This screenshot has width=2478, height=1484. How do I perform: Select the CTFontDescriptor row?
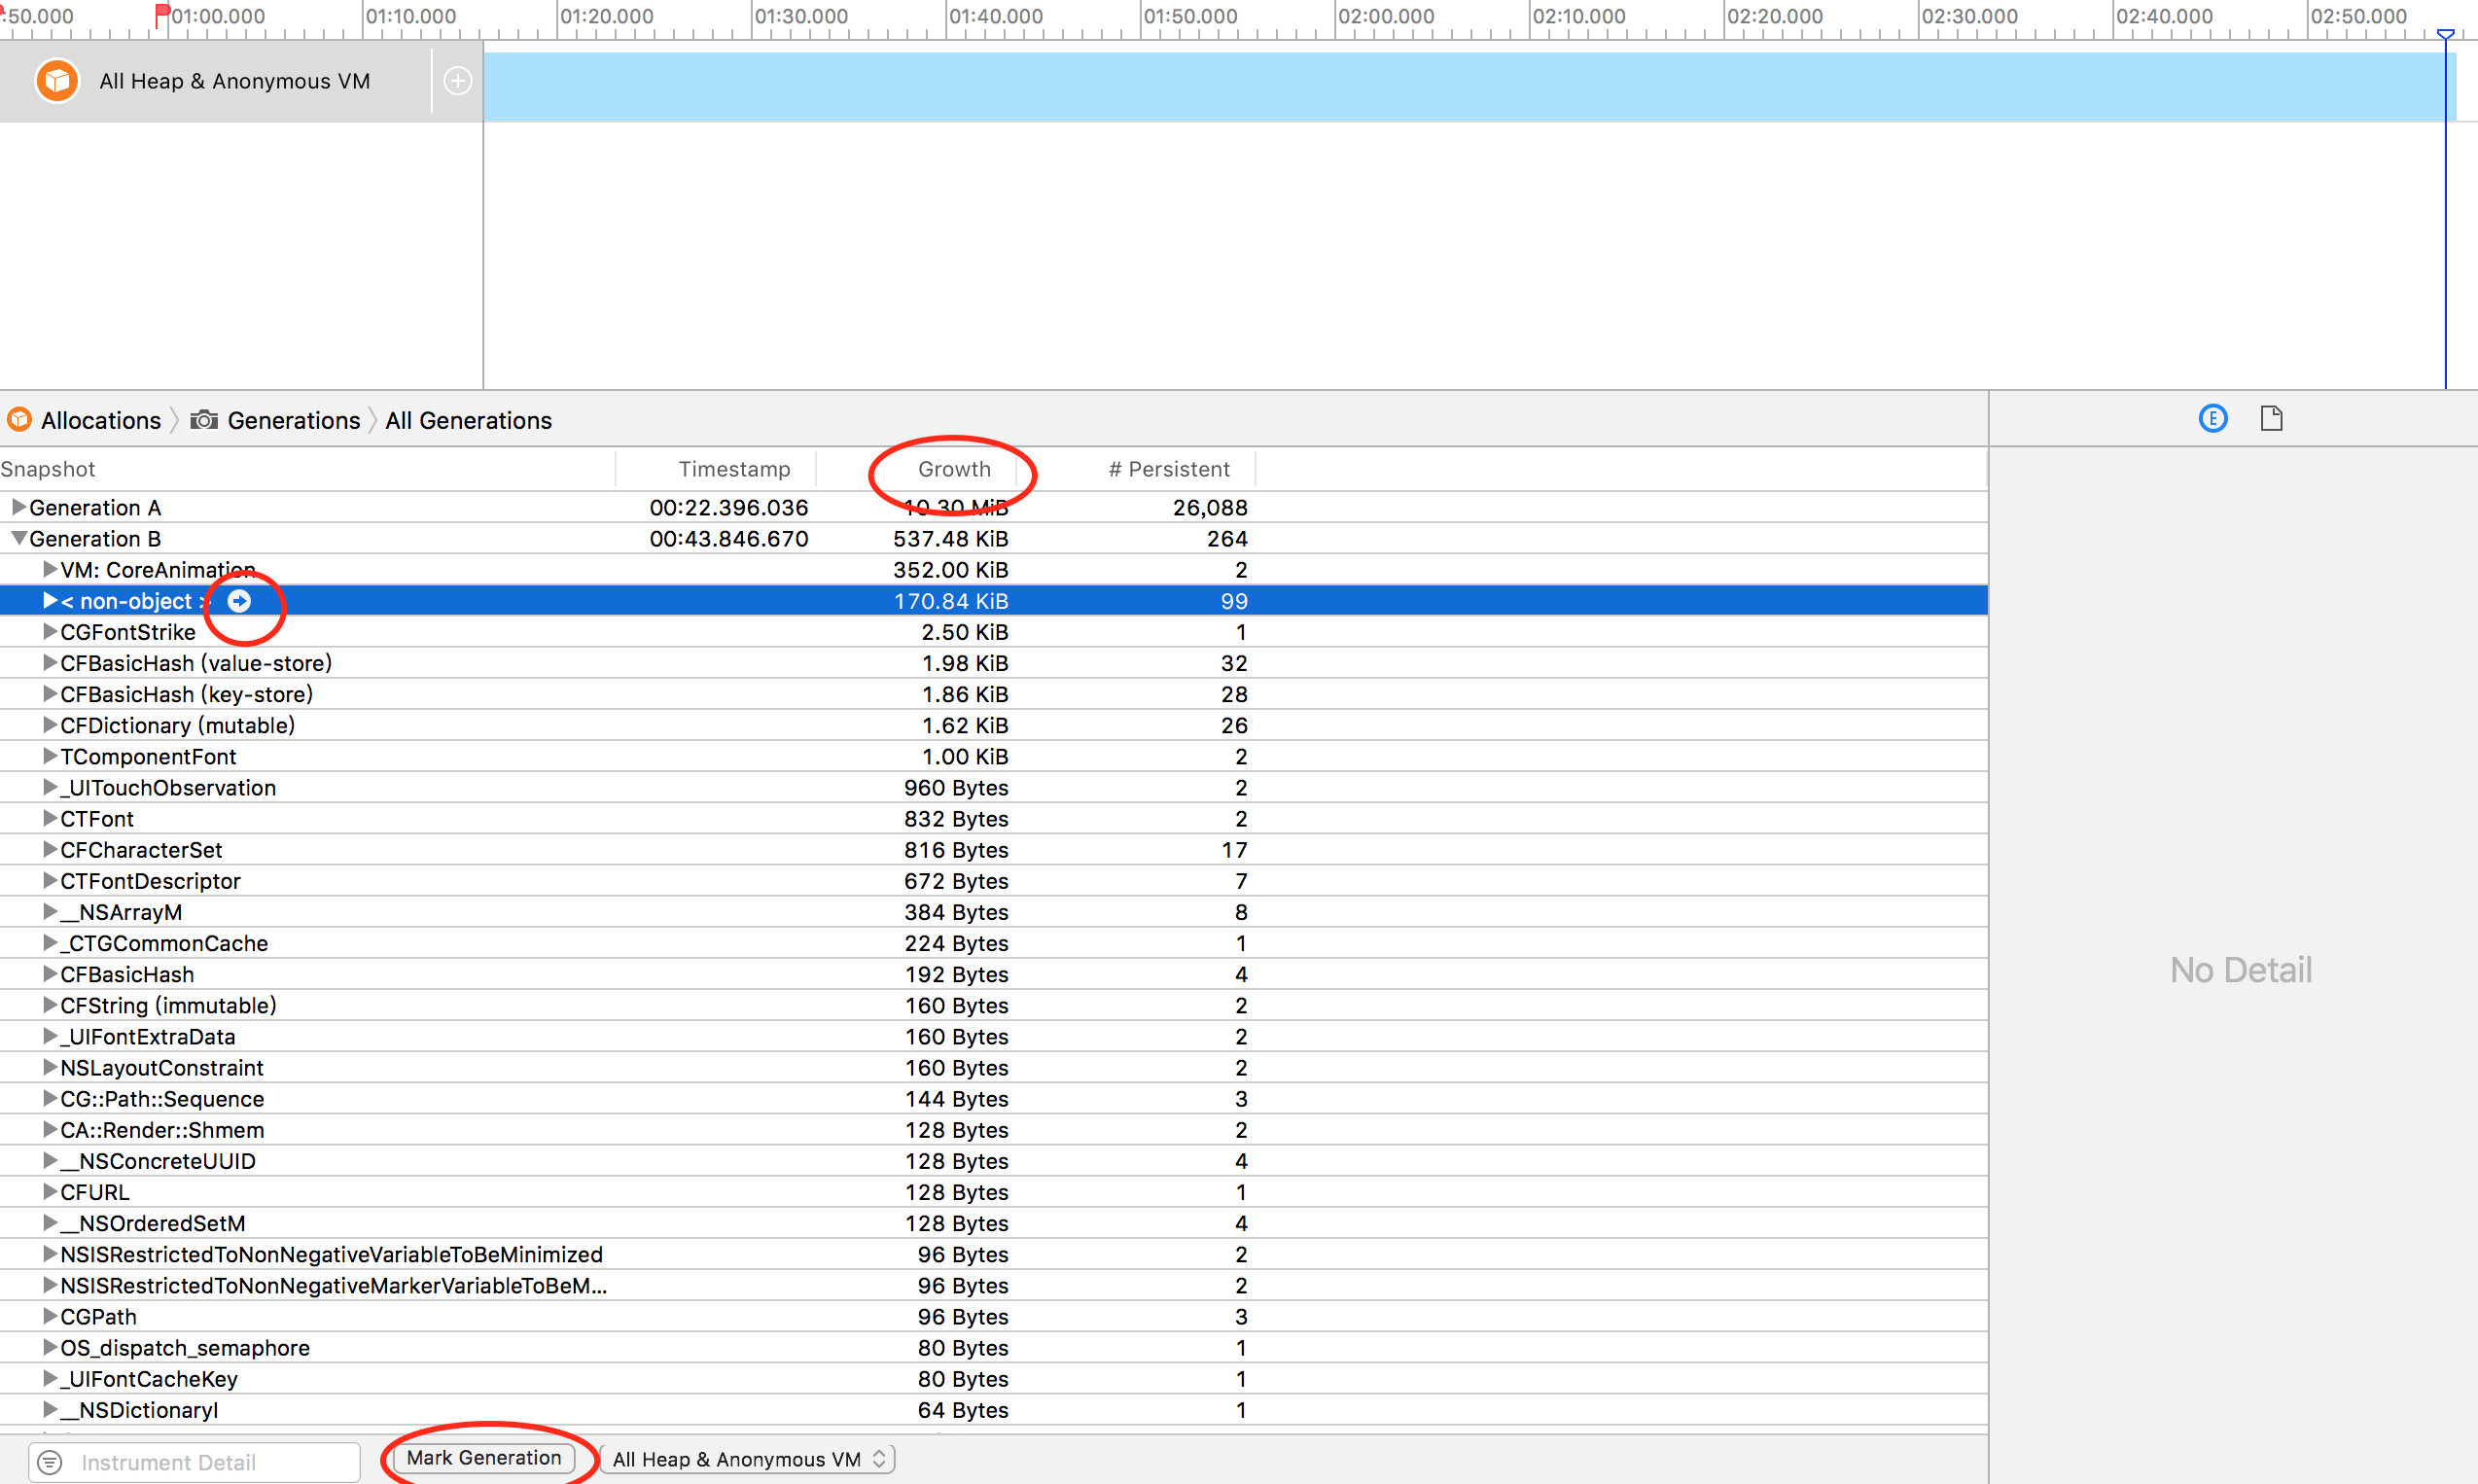(993, 881)
